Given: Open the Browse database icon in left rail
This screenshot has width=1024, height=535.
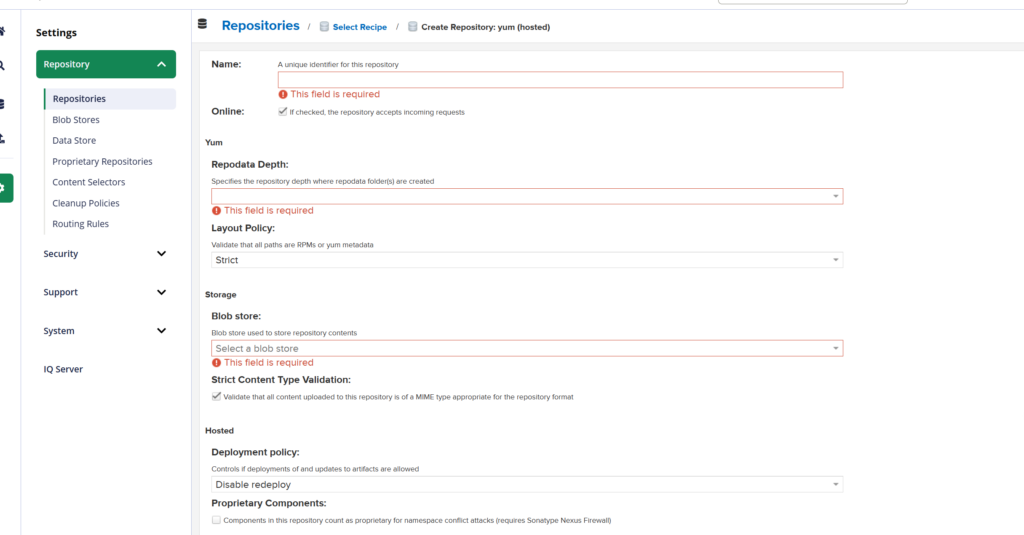Looking at the screenshot, I should [x=3, y=103].
